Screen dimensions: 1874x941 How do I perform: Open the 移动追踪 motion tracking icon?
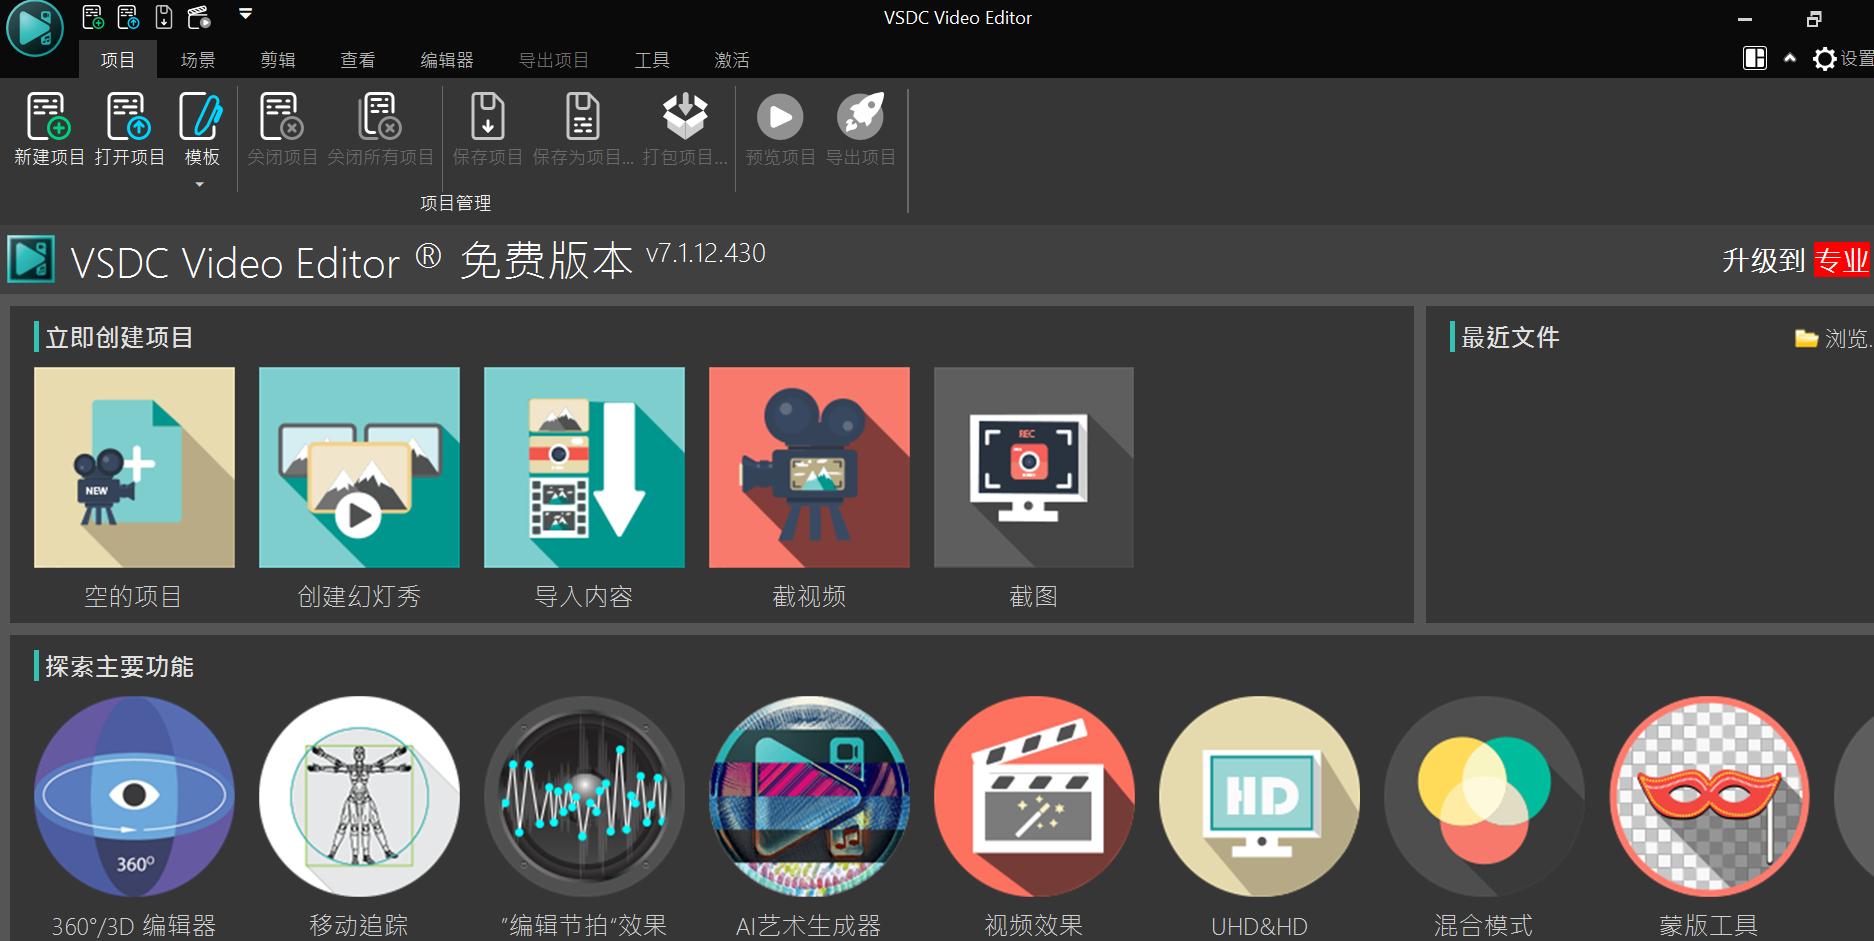[359, 796]
